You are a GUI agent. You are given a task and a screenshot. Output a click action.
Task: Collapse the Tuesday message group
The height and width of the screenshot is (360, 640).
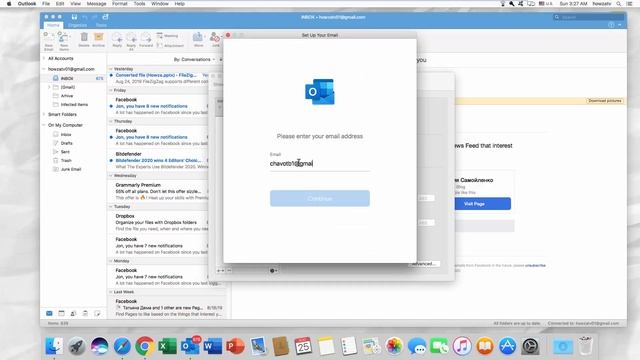[x=111, y=207]
